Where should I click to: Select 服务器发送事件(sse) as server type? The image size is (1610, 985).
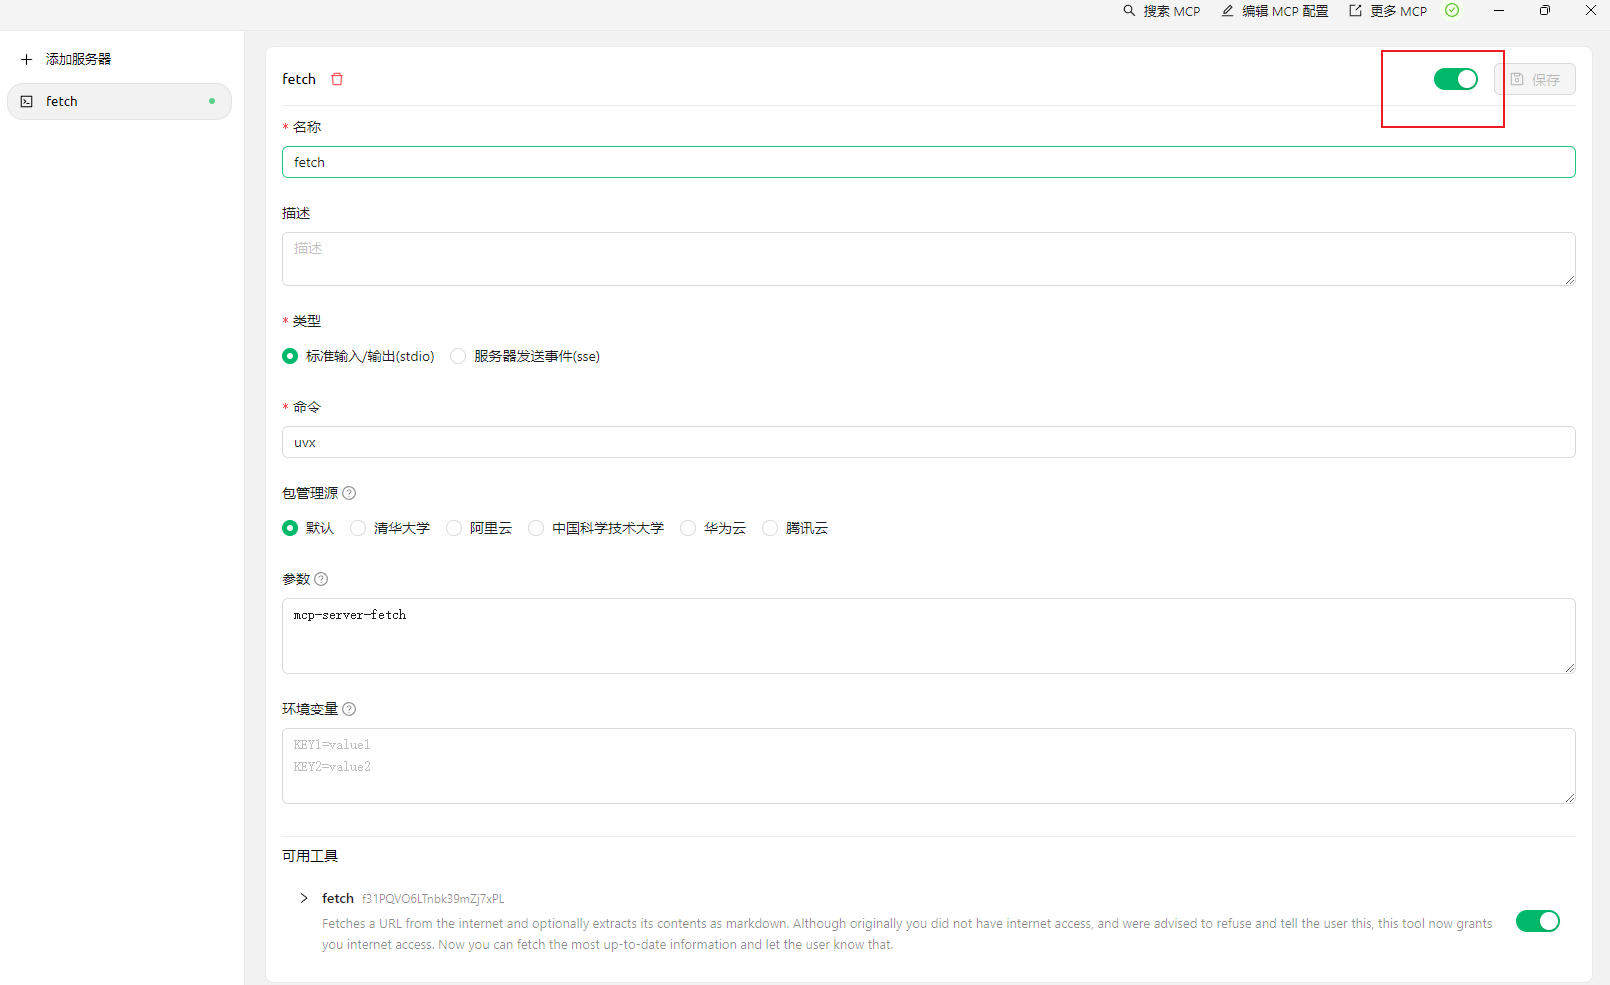[457, 355]
